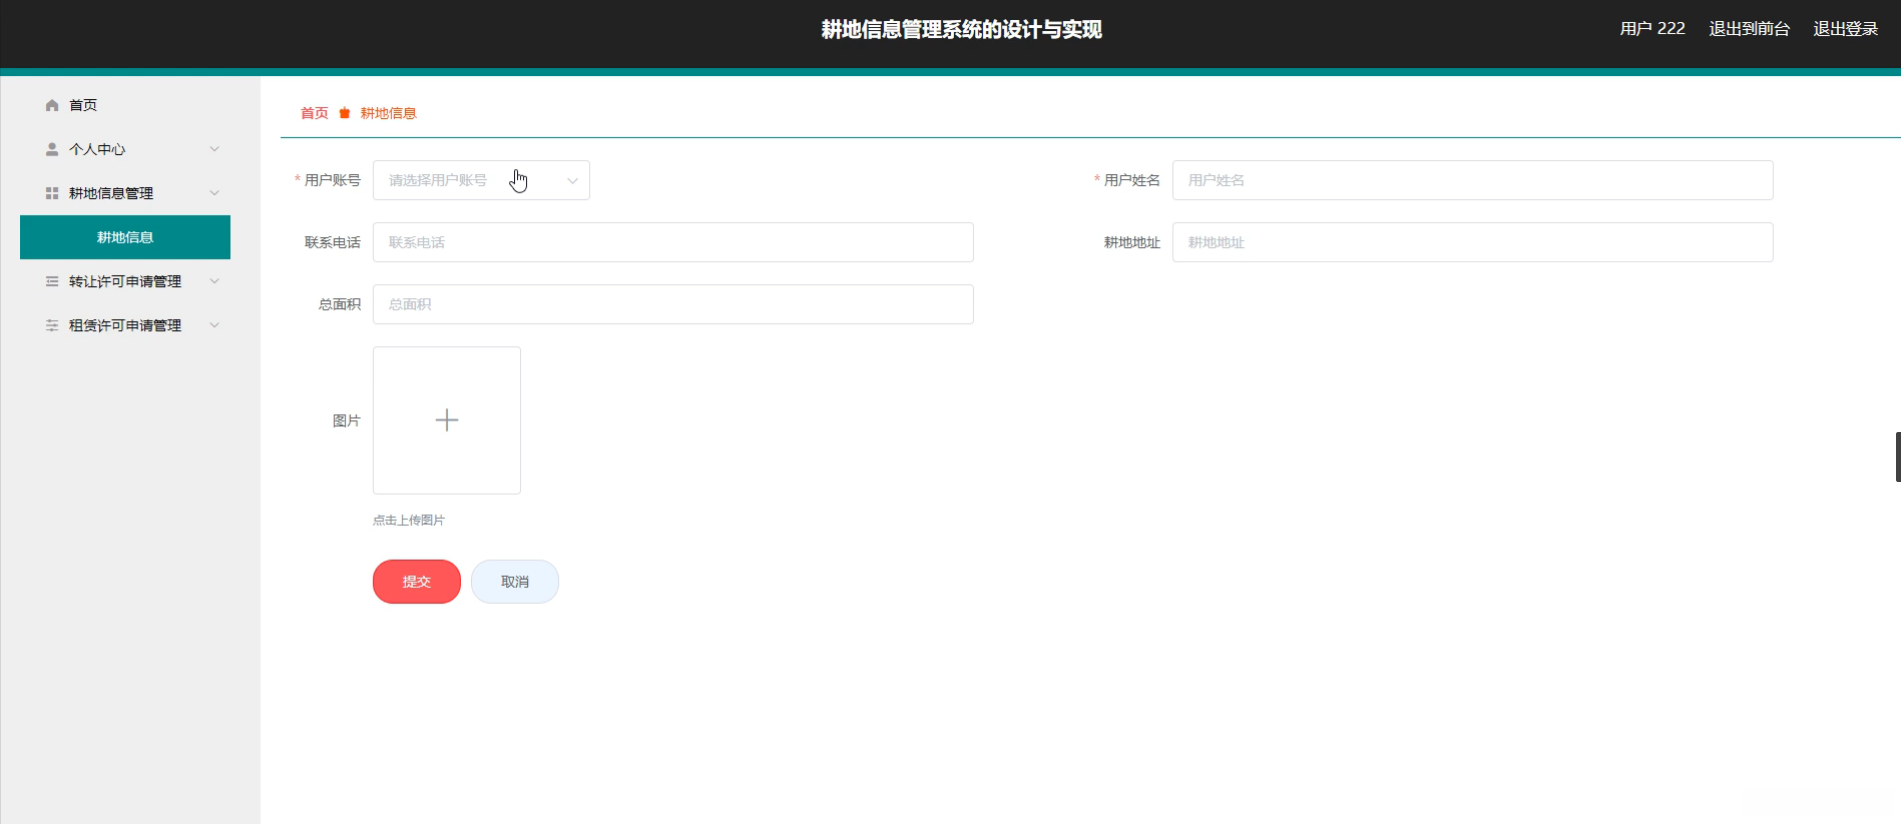Click the image upload box

coord(447,420)
